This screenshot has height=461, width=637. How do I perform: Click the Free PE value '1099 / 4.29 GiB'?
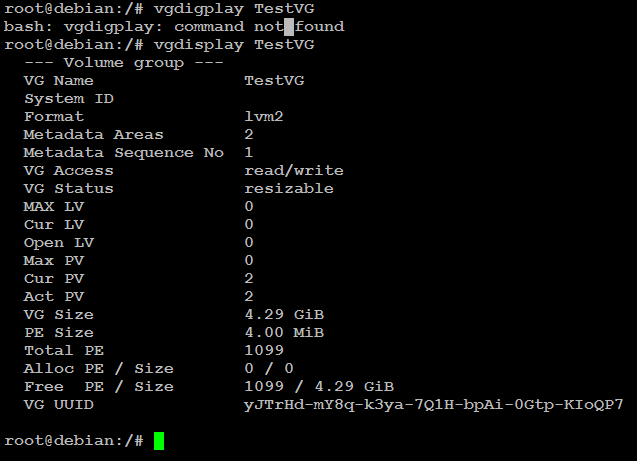(319, 386)
